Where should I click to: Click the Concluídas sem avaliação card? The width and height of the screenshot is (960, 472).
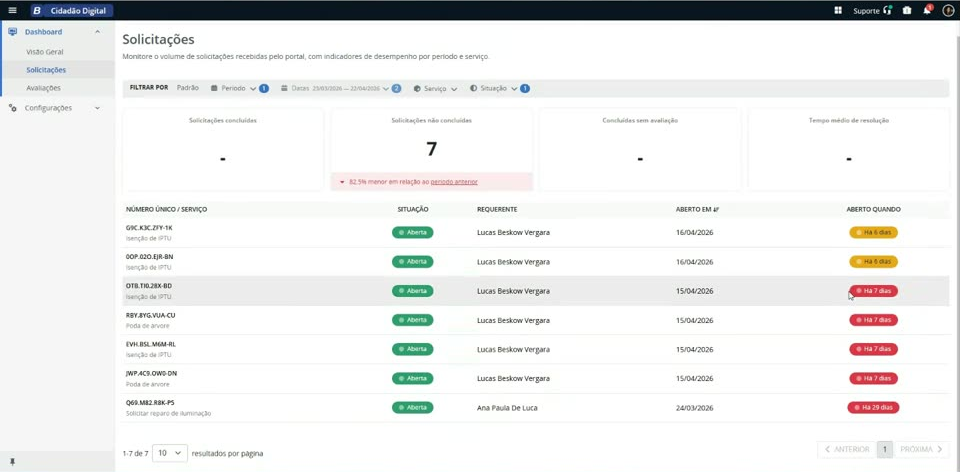point(640,149)
